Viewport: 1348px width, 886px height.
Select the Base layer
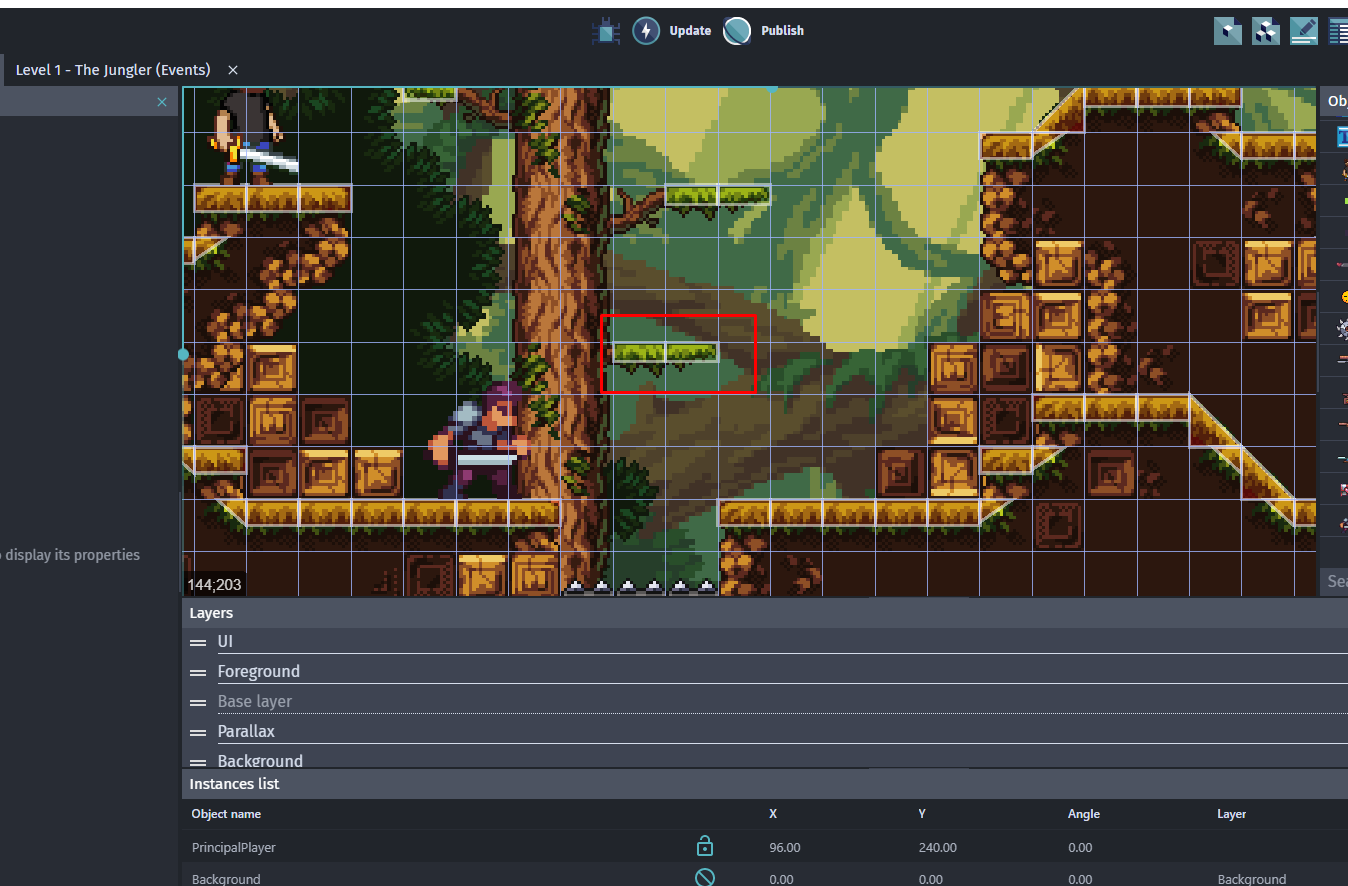pyautogui.click(x=254, y=701)
